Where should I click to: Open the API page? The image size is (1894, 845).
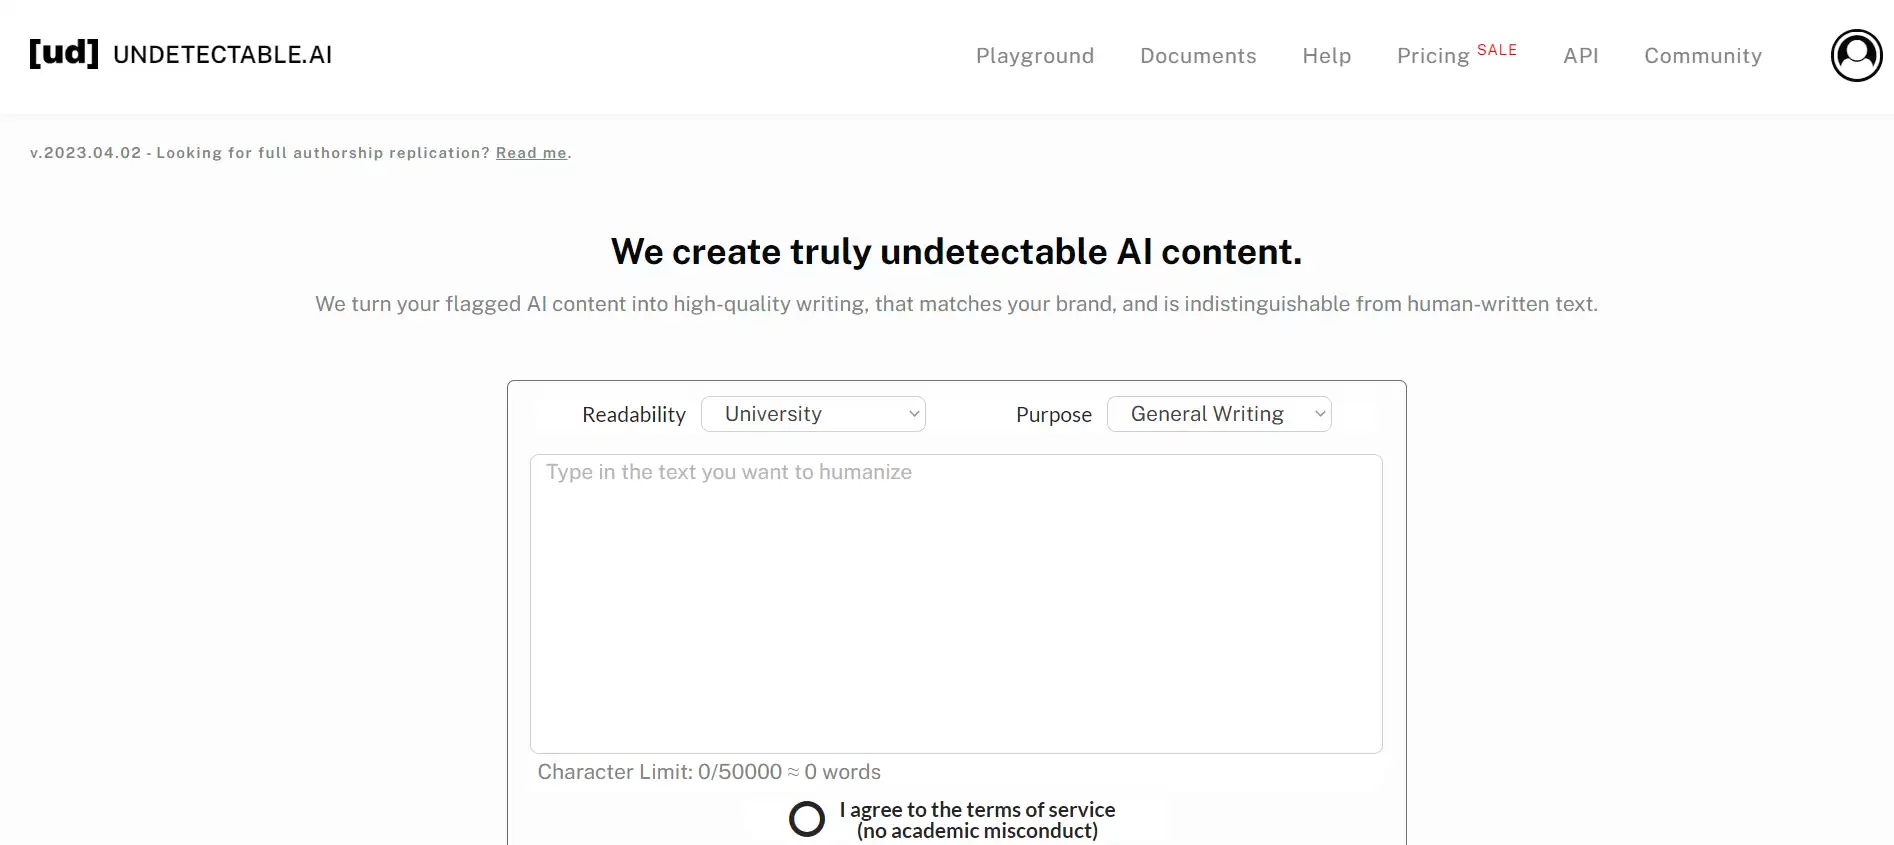click(1580, 56)
